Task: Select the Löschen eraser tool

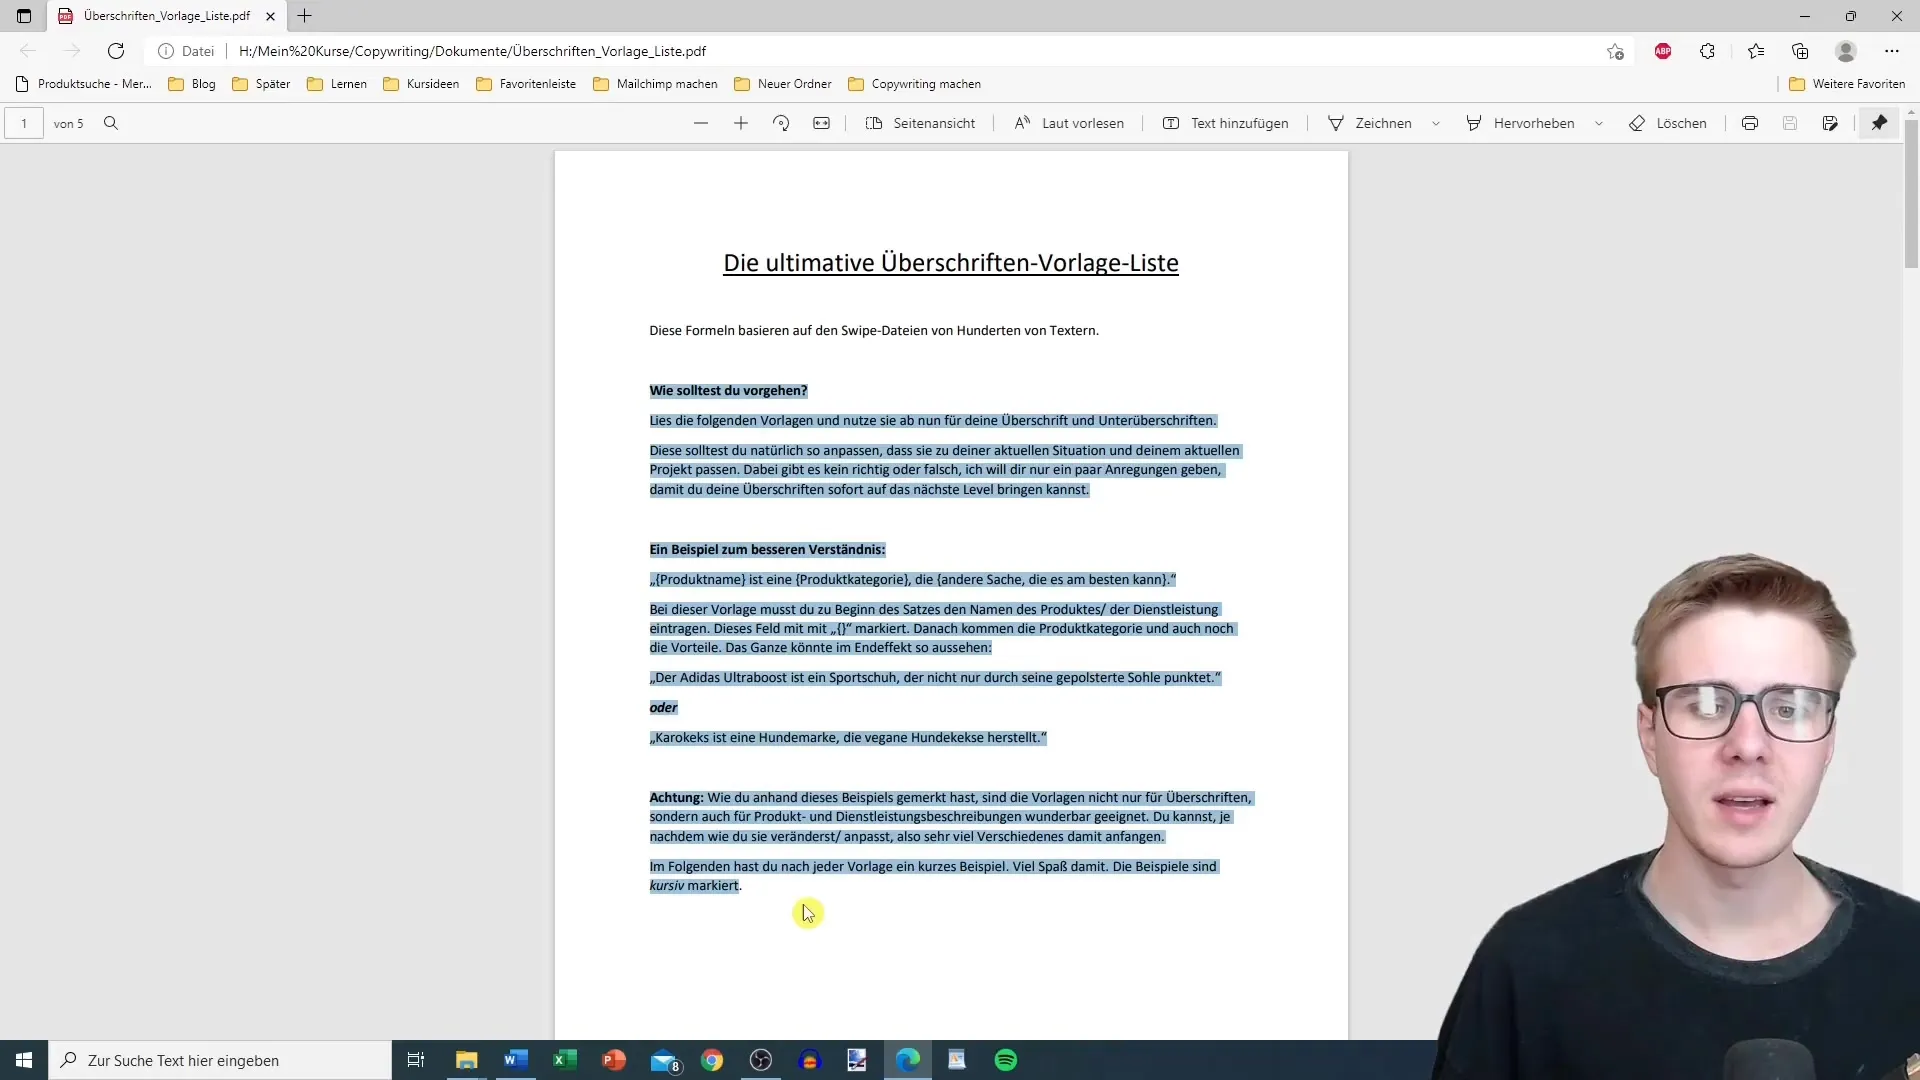Action: tap(1668, 123)
